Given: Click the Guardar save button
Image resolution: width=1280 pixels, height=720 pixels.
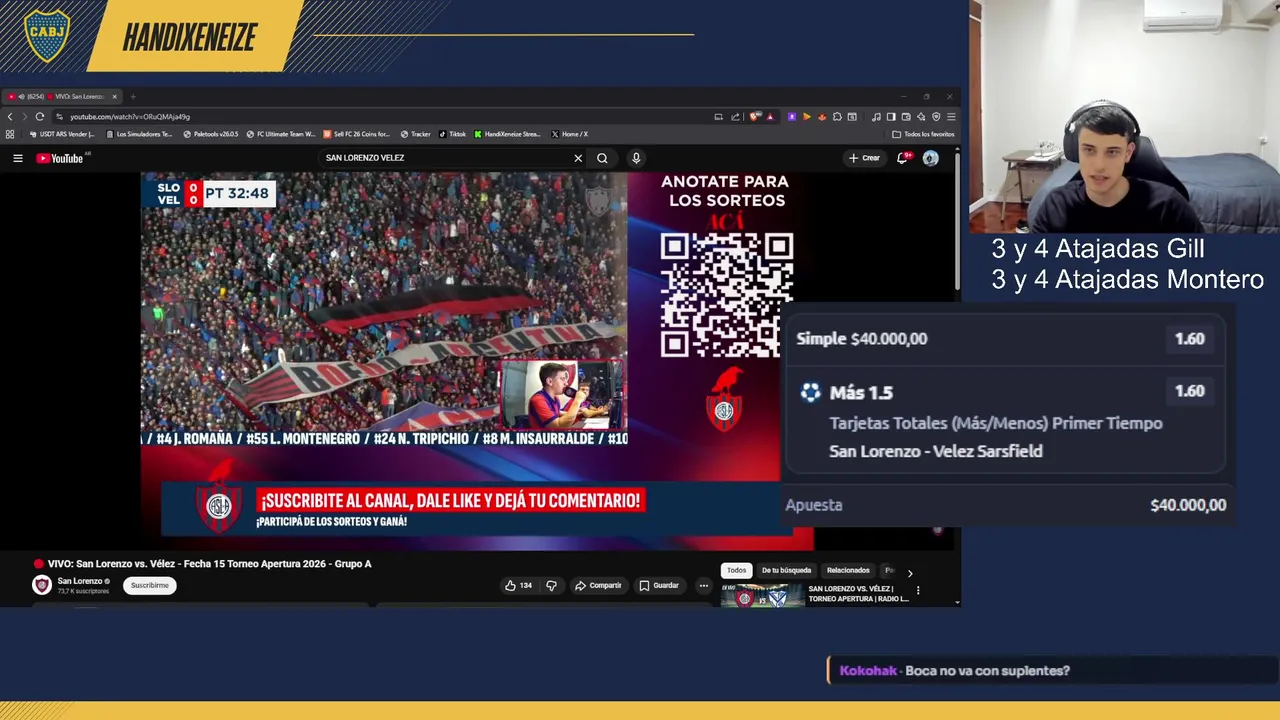Looking at the screenshot, I should point(659,586).
